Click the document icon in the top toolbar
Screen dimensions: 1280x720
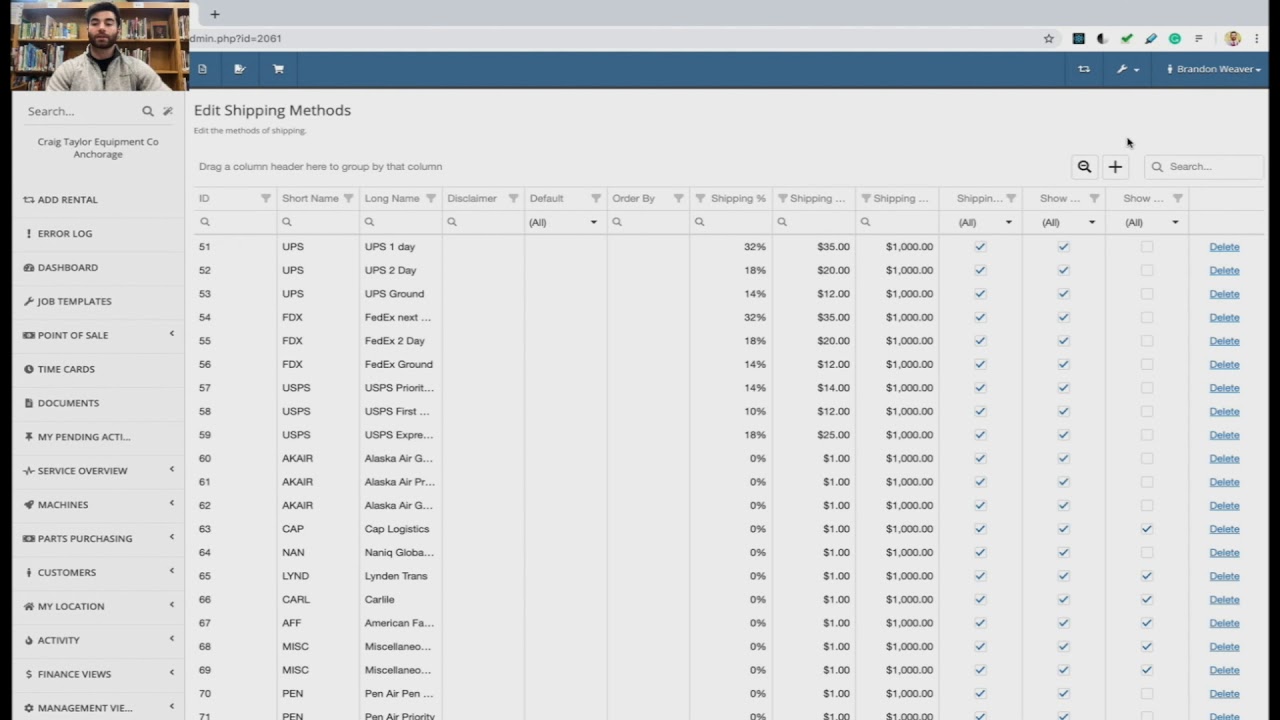click(x=202, y=68)
